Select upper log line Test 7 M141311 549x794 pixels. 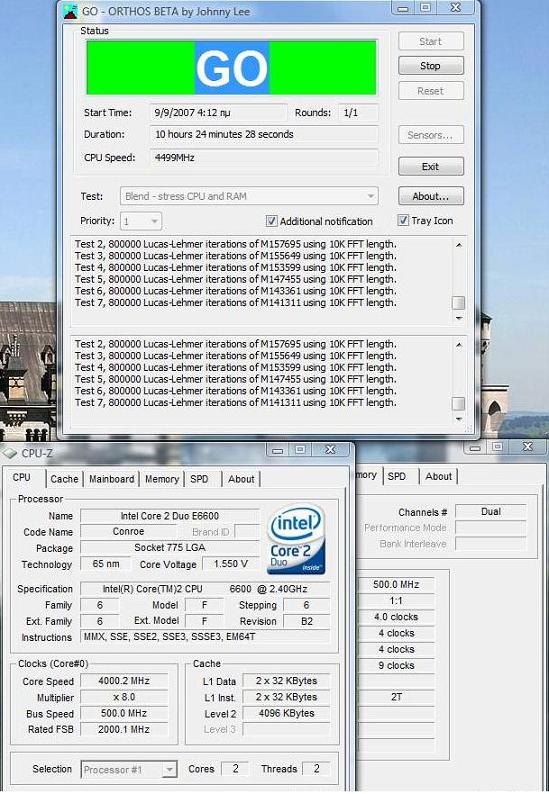(x=236, y=303)
